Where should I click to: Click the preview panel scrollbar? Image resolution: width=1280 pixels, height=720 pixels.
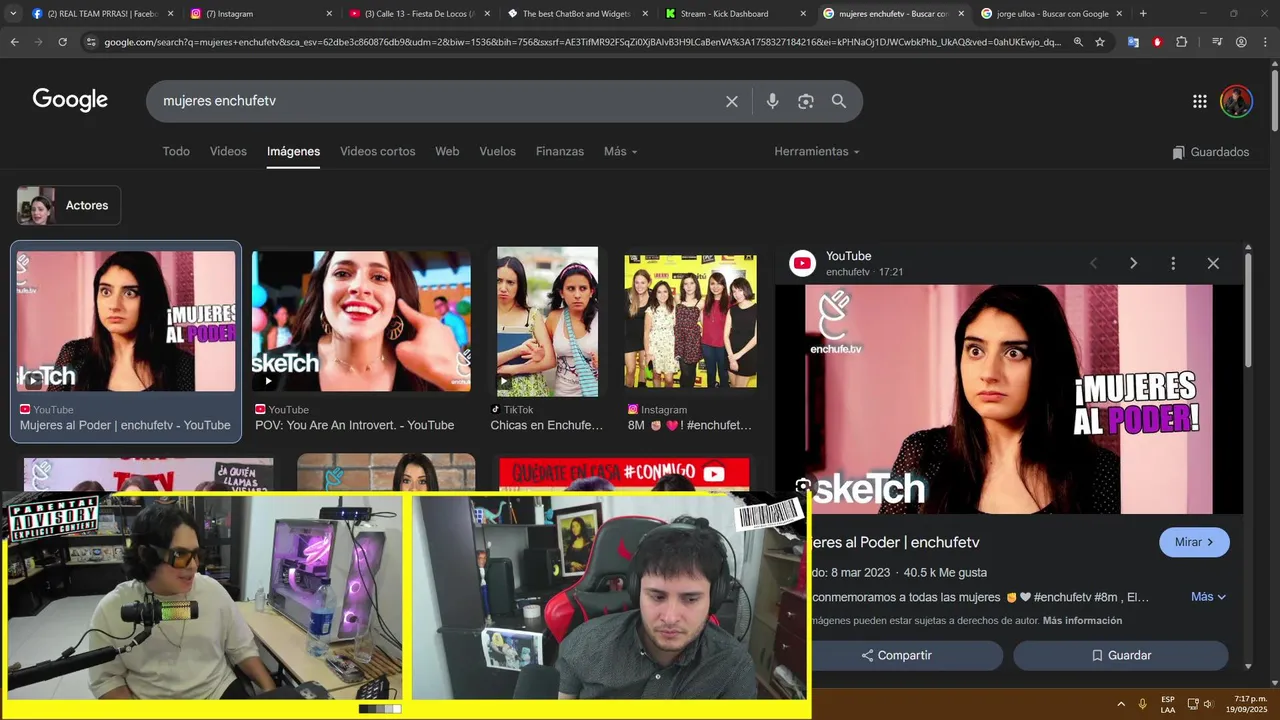coord(1248,310)
